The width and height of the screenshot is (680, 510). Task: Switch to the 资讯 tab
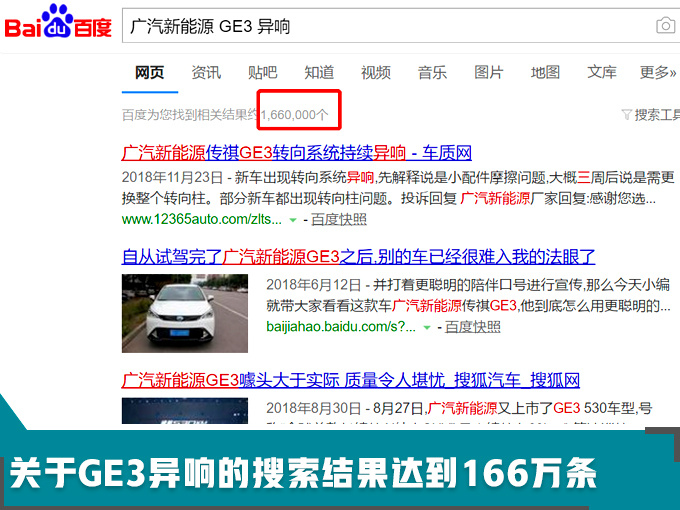(x=206, y=72)
